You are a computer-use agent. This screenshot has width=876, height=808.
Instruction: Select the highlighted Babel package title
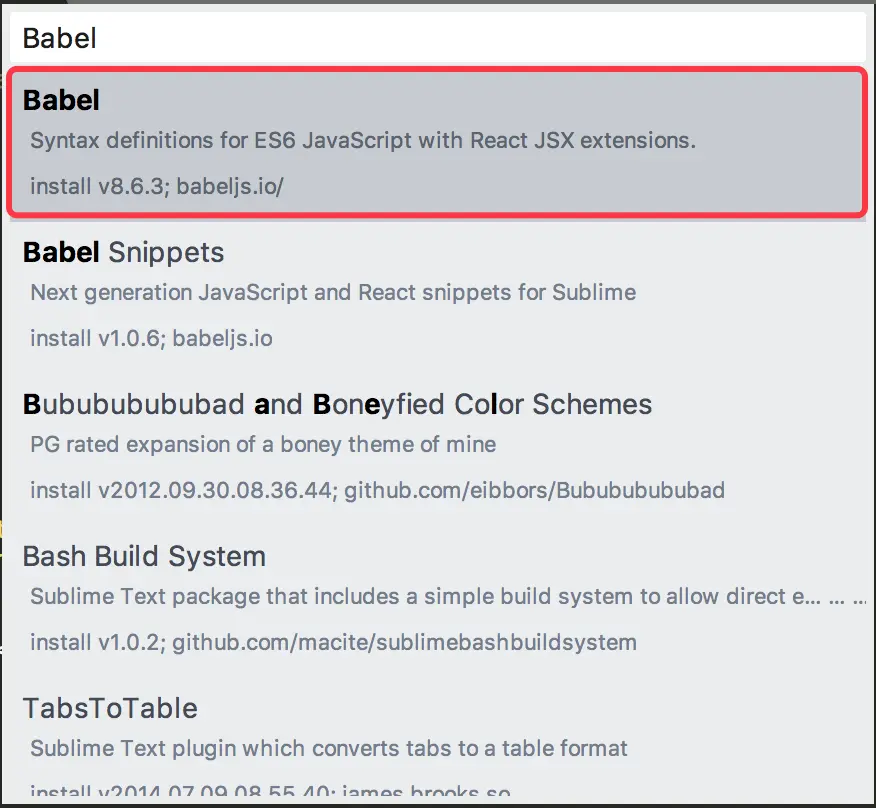click(x=62, y=100)
